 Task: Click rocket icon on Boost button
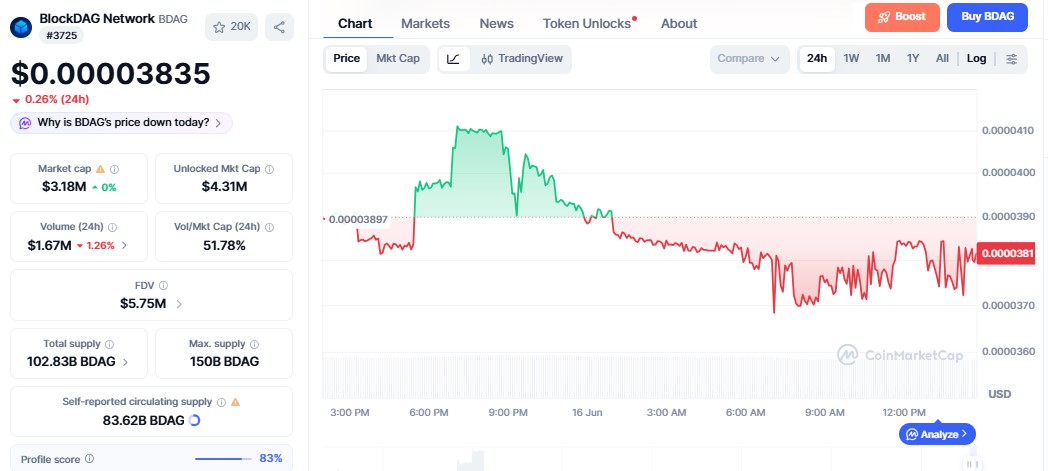[x=884, y=17]
